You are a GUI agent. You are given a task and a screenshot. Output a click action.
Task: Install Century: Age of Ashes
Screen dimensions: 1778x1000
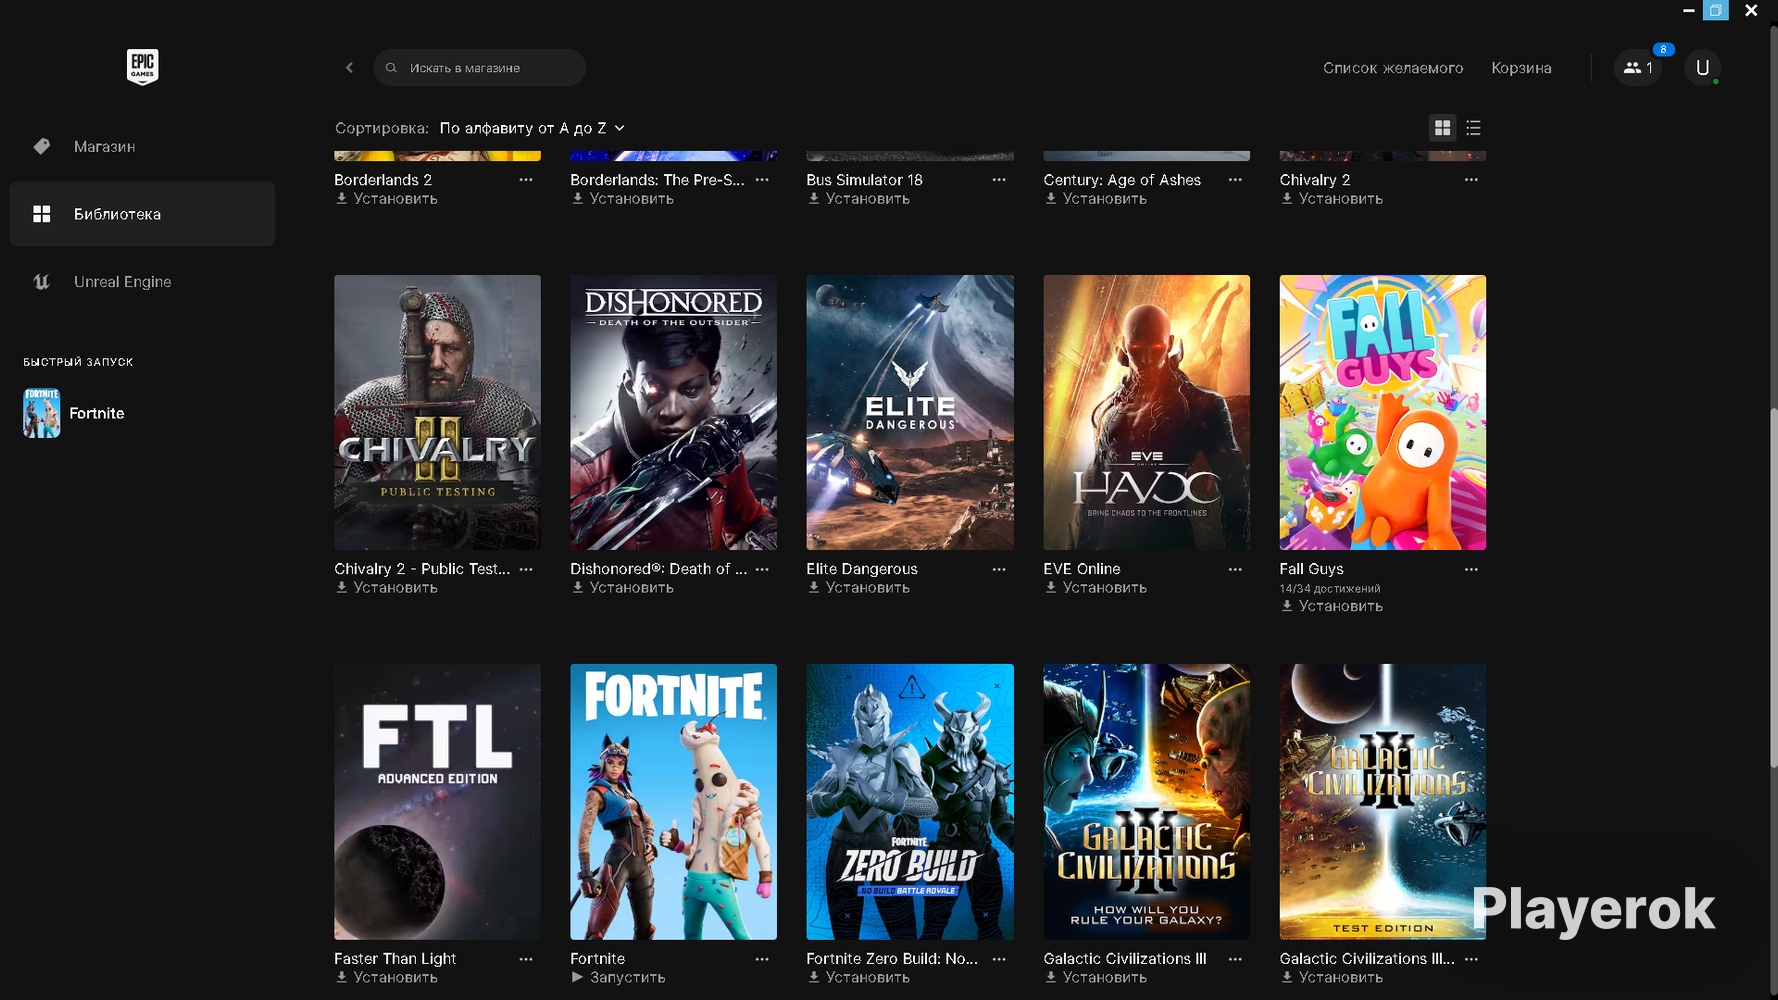(1095, 199)
